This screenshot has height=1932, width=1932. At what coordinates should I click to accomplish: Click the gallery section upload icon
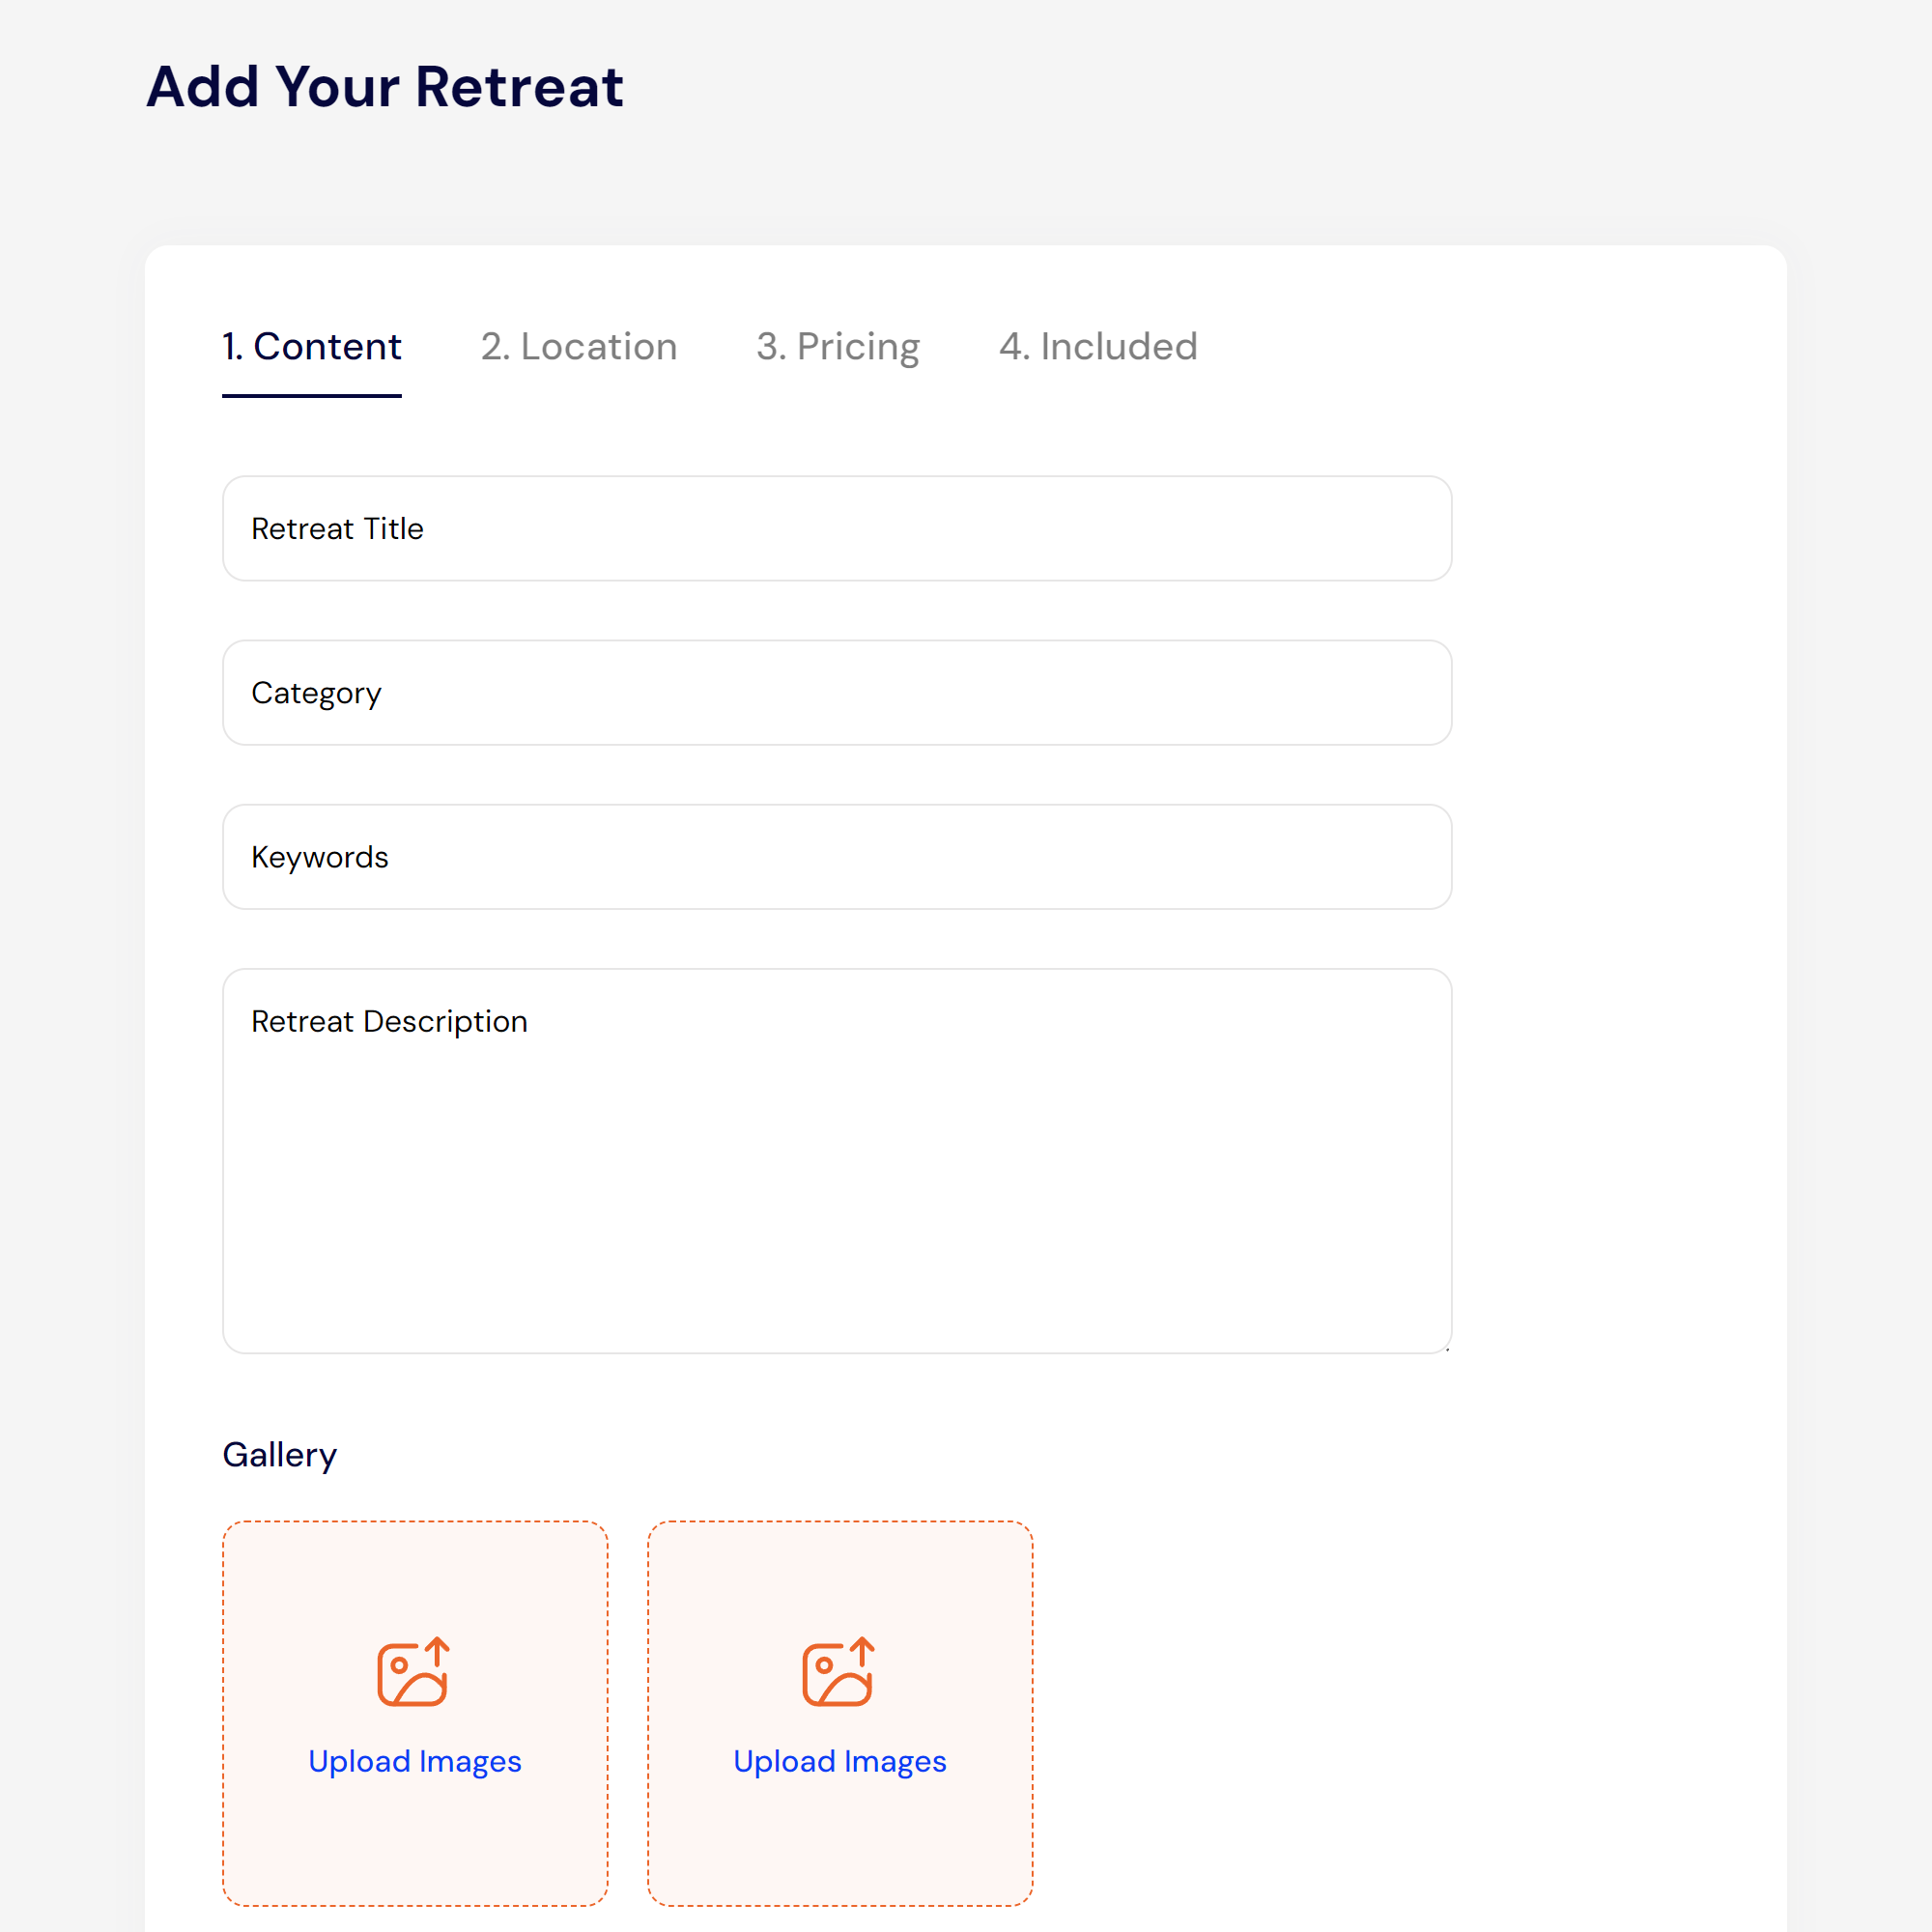click(414, 1670)
